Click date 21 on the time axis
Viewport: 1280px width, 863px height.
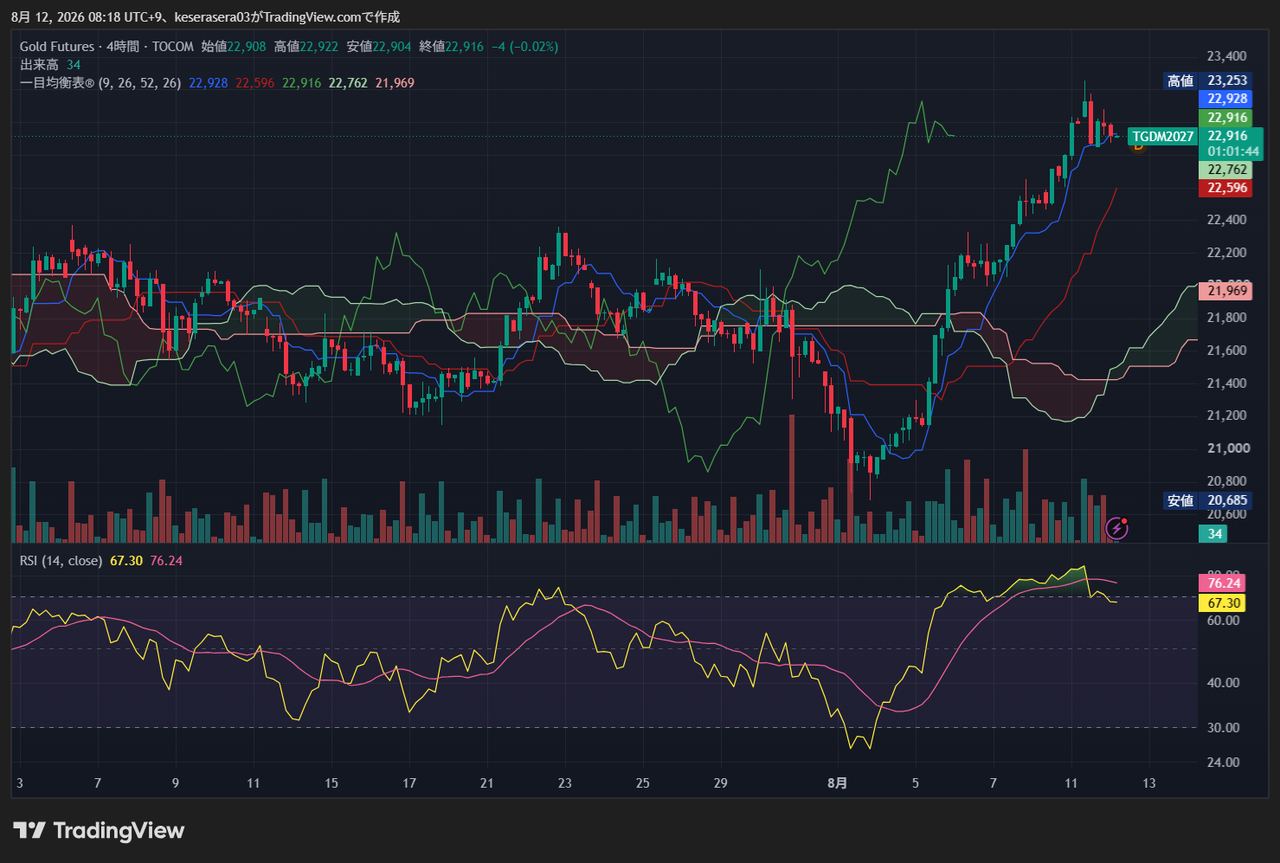point(487,783)
